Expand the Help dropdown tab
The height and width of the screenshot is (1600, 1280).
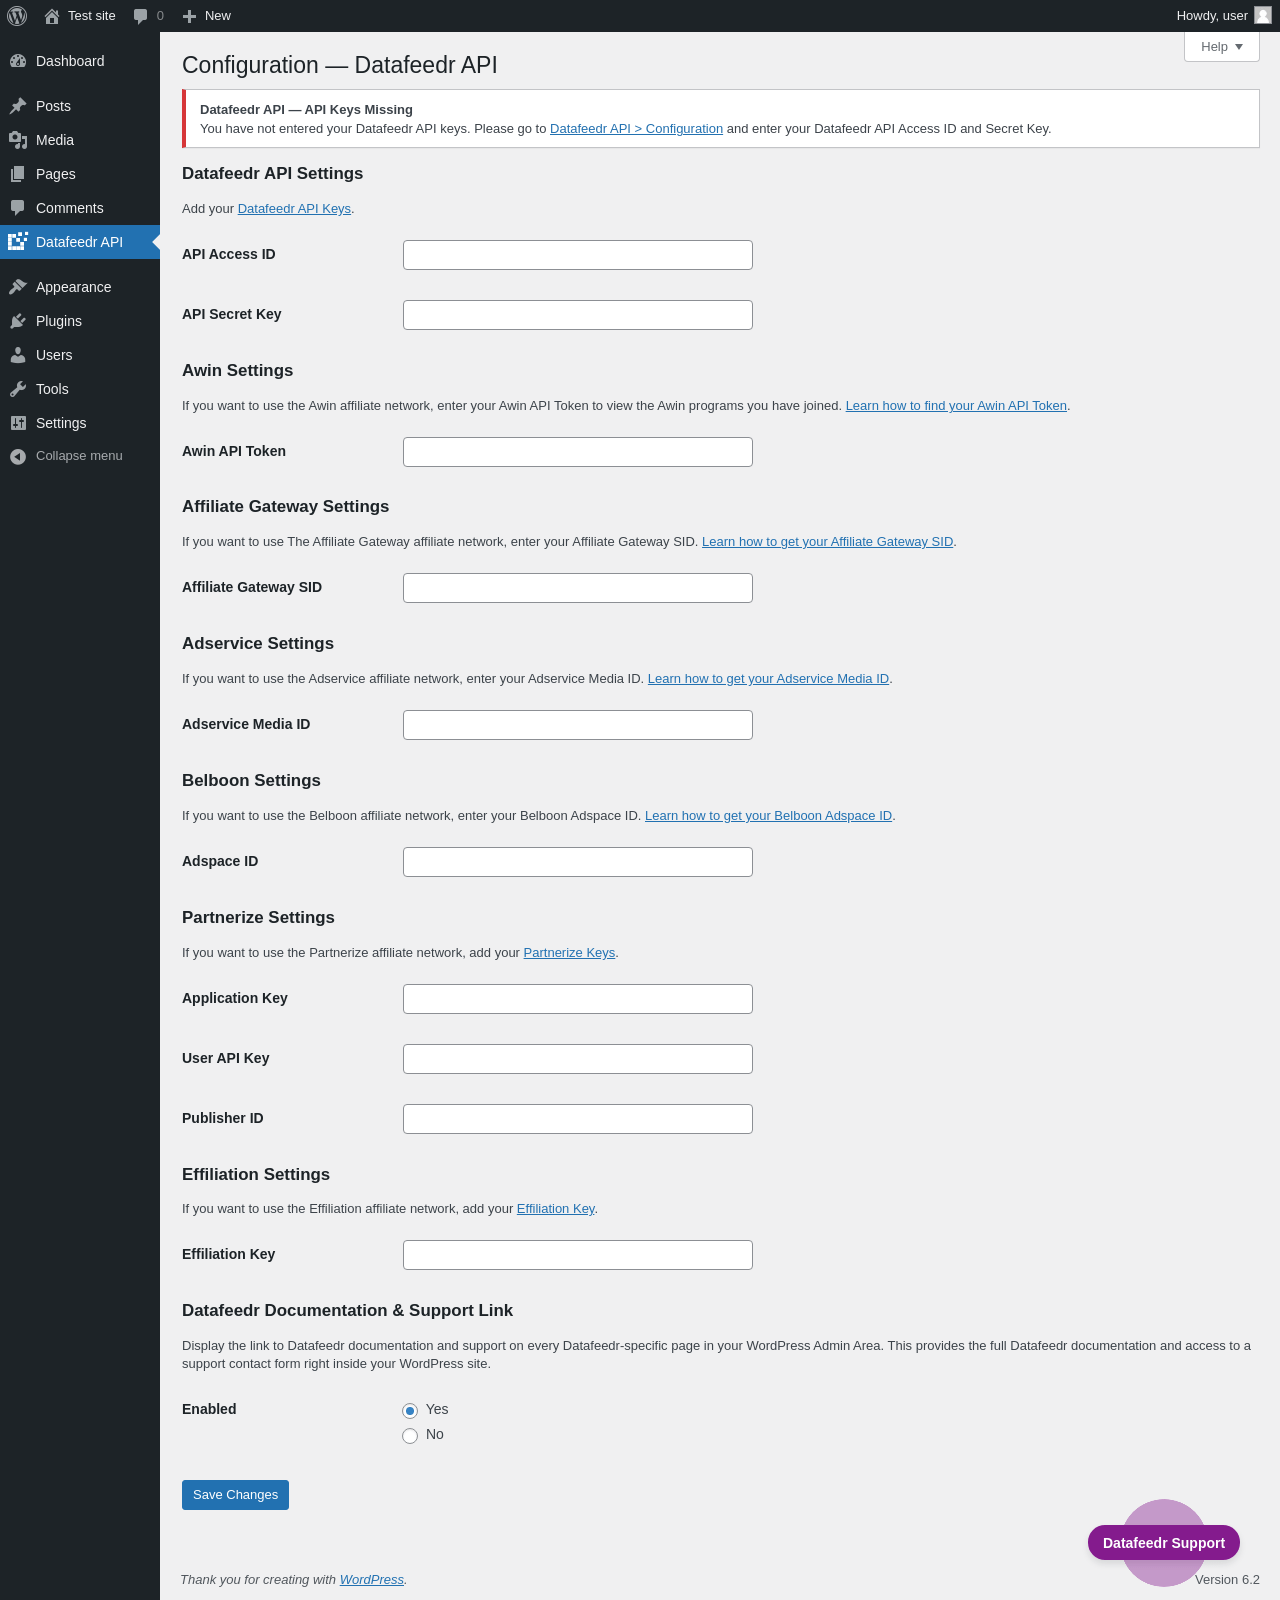point(1222,47)
